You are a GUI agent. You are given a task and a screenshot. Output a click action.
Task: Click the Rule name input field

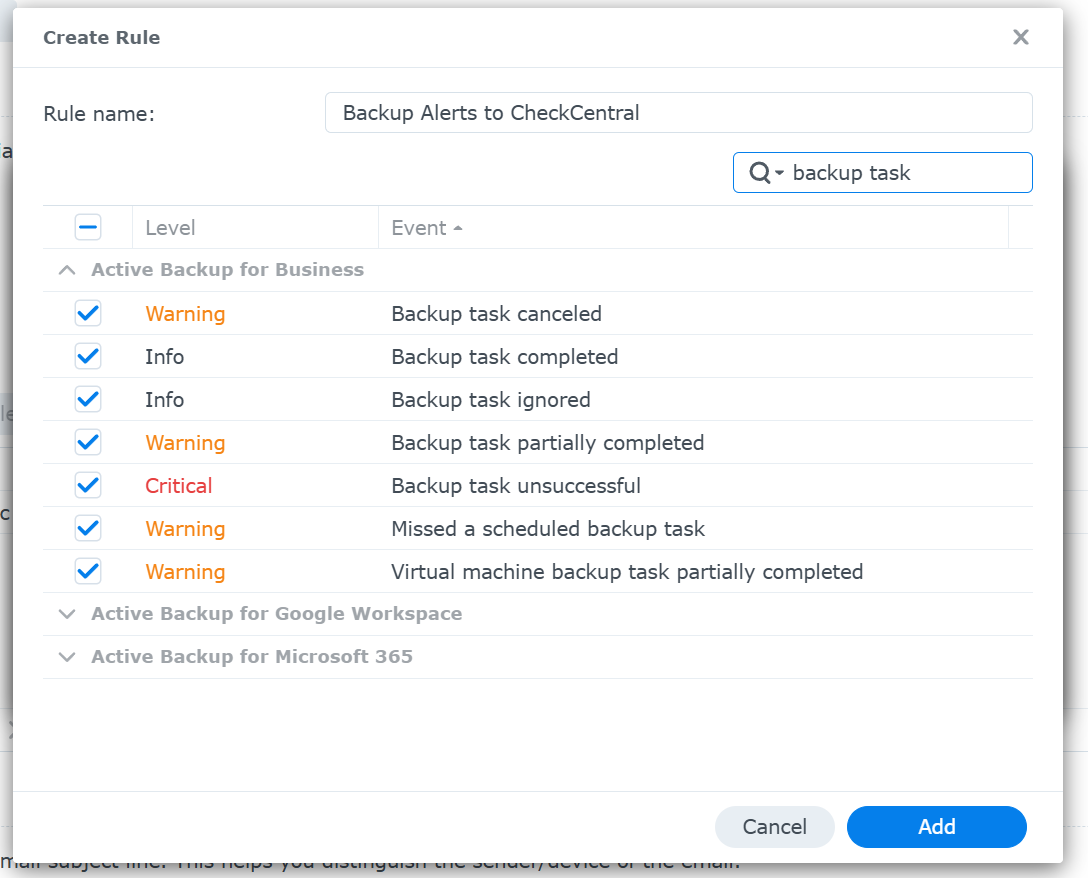(x=679, y=112)
